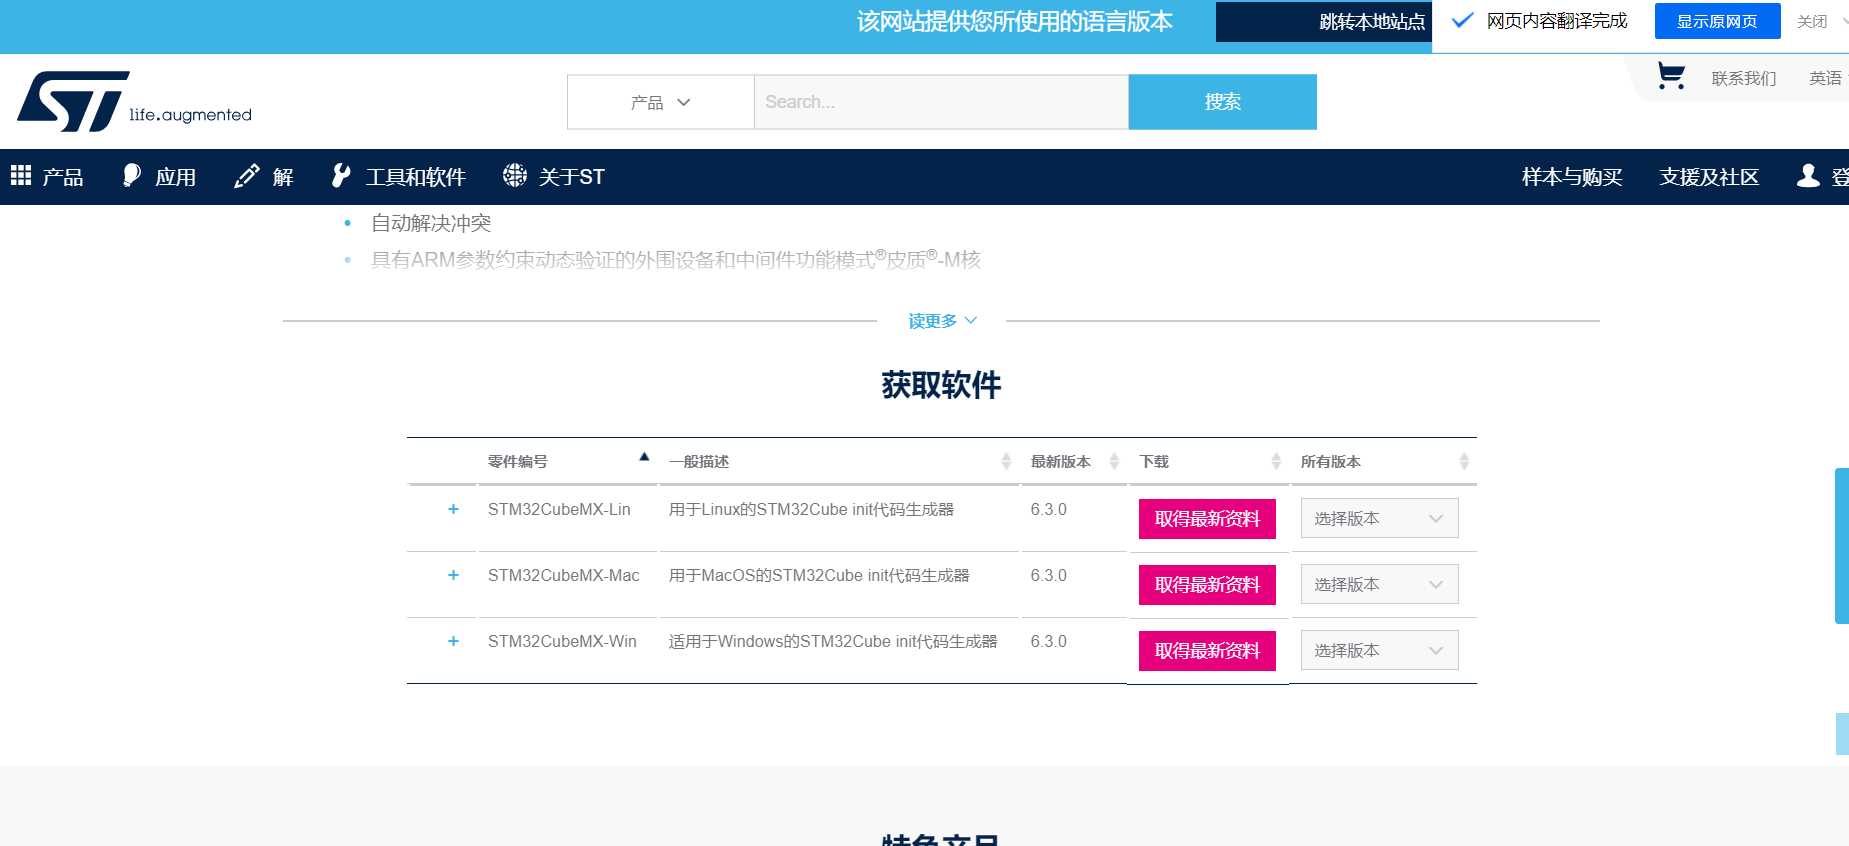The height and width of the screenshot is (846, 1849).
Task: Sort by 零件编号 arrow
Action: [x=644, y=457]
